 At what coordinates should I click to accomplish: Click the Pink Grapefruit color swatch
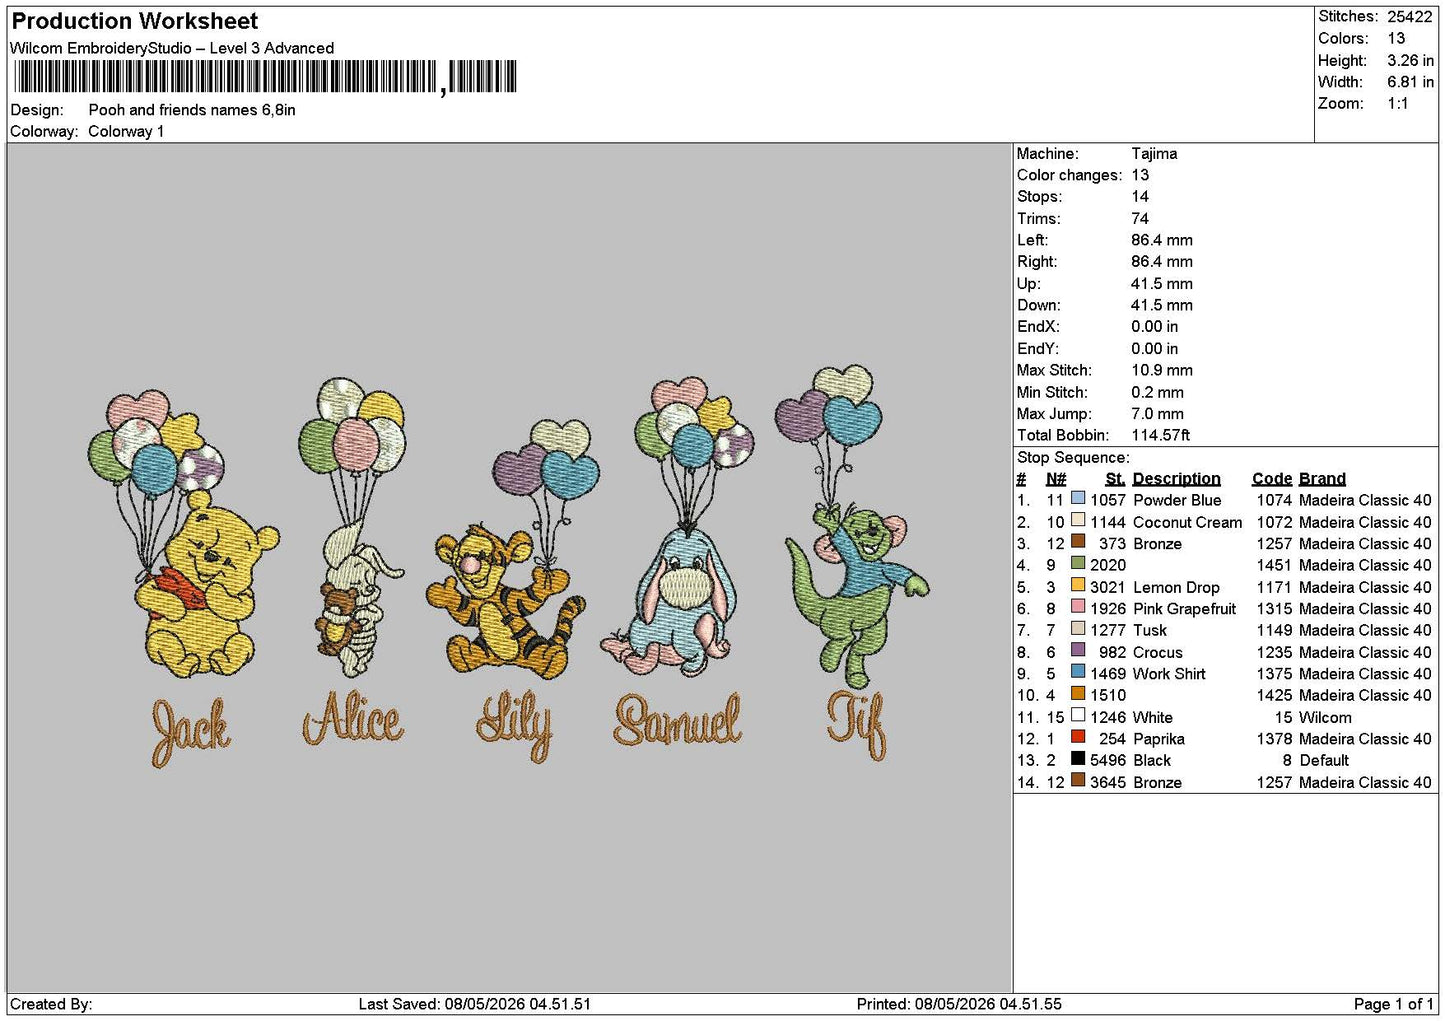(x=1078, y=606)
